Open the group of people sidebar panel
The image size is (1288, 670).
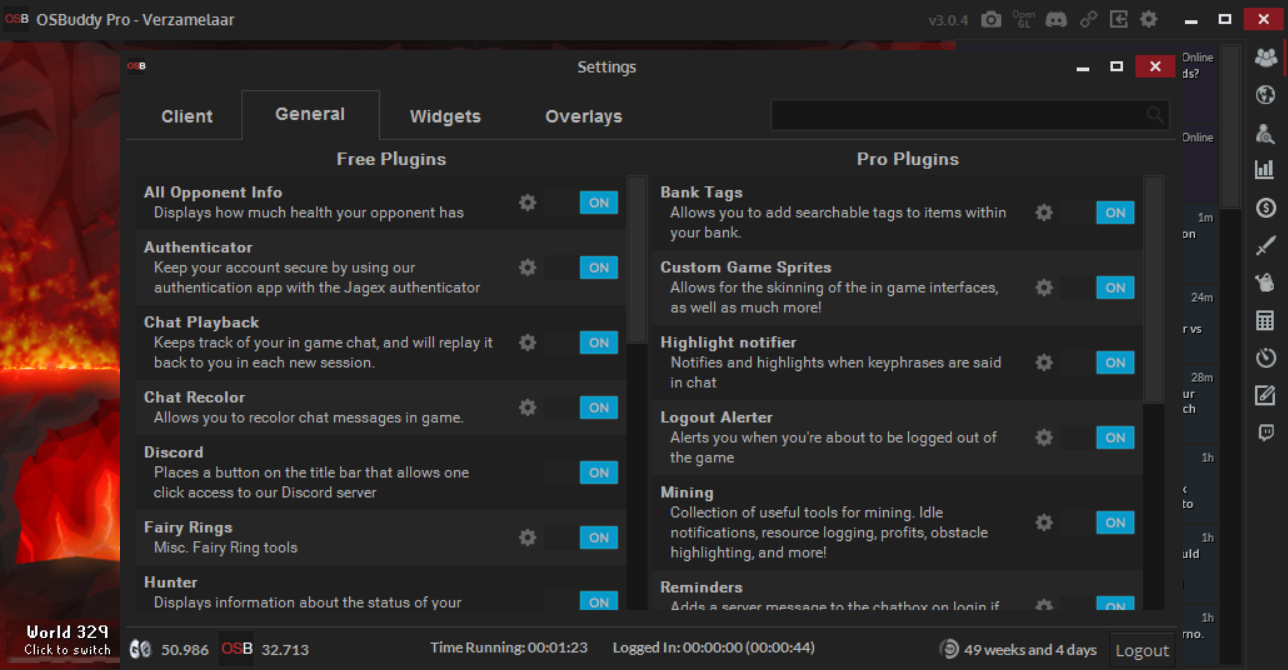(x=1265, y=58)
